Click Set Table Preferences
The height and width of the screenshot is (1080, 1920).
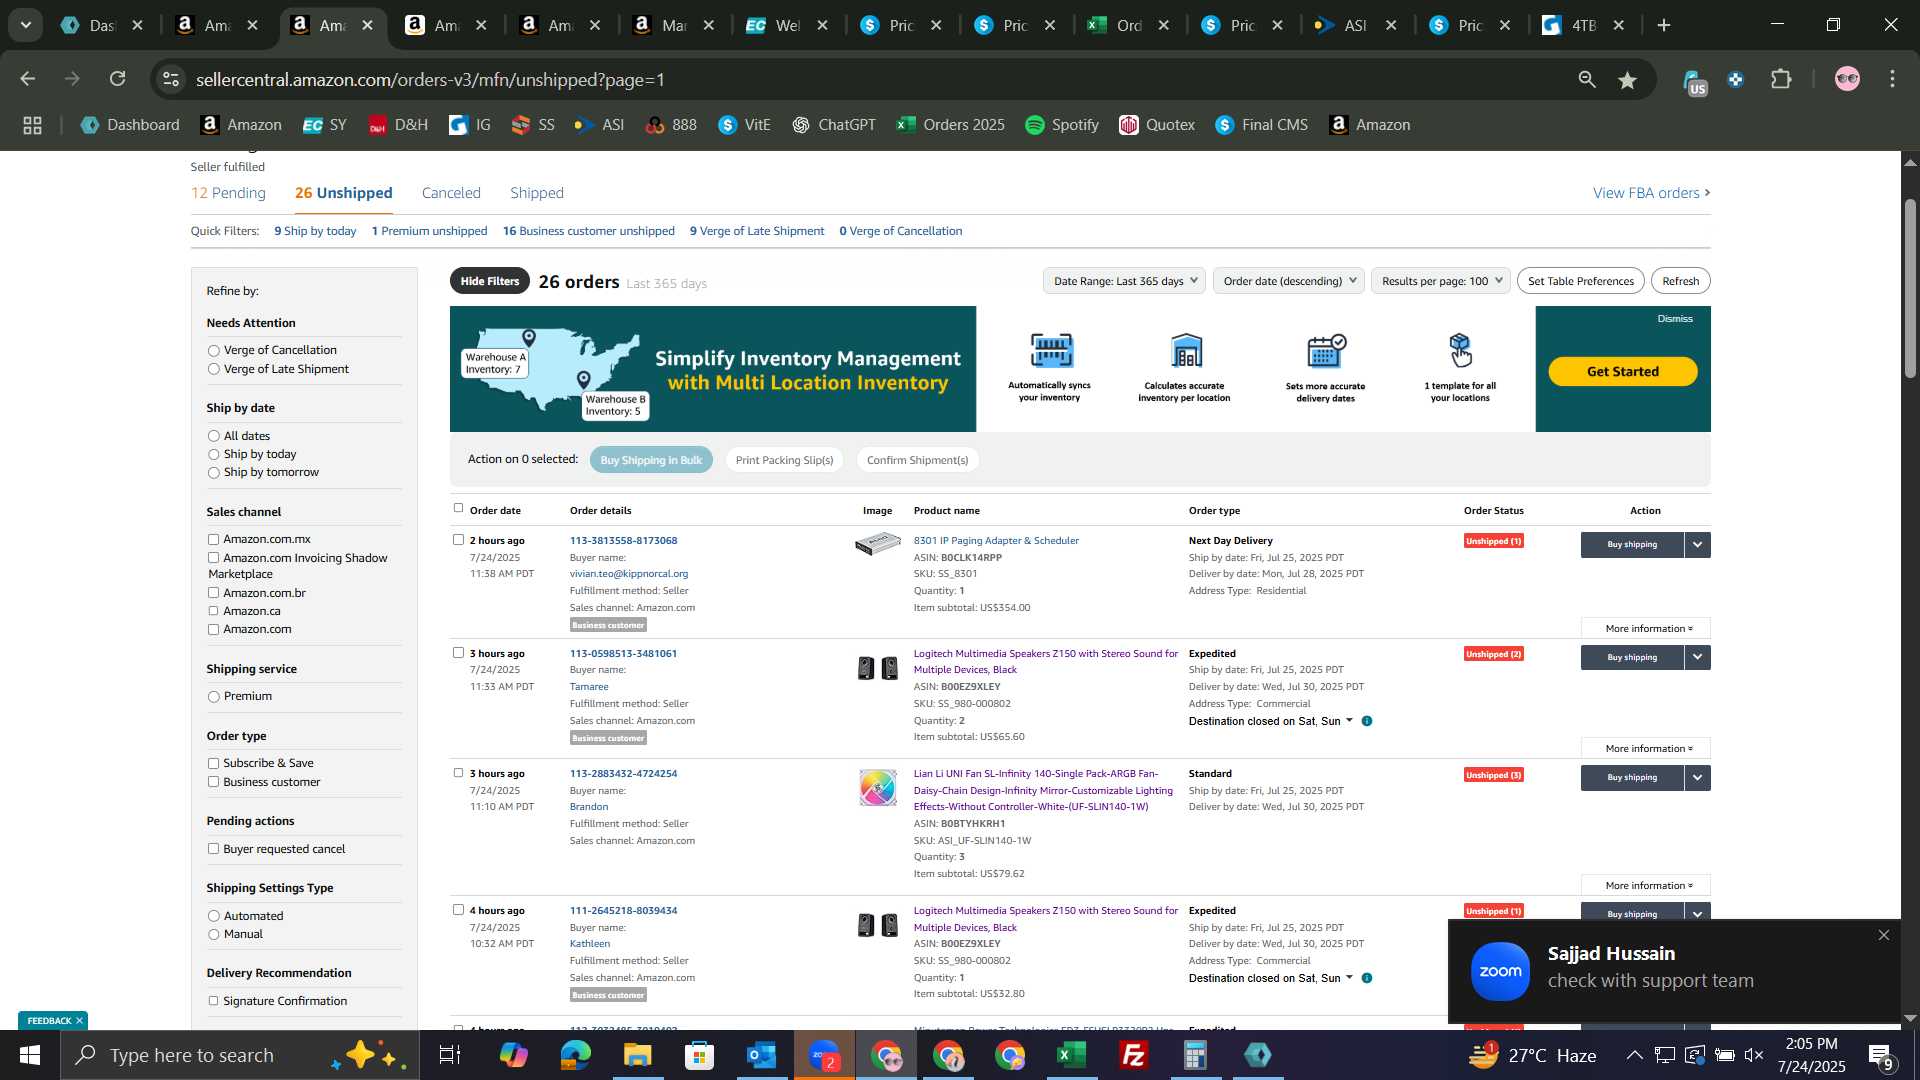click(x=1580, y=281)
